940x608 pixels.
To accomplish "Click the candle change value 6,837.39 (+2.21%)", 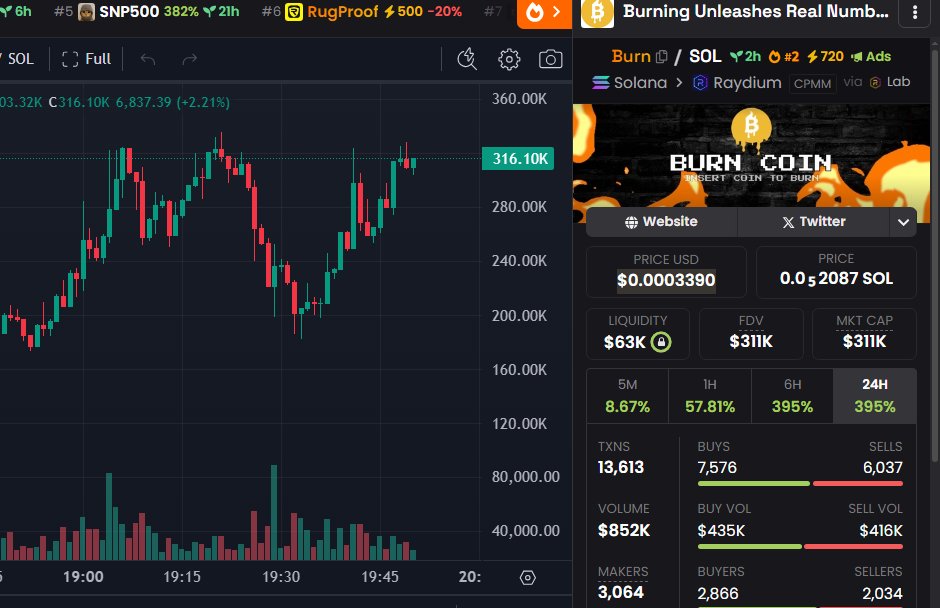I will [x=173, y=103].
